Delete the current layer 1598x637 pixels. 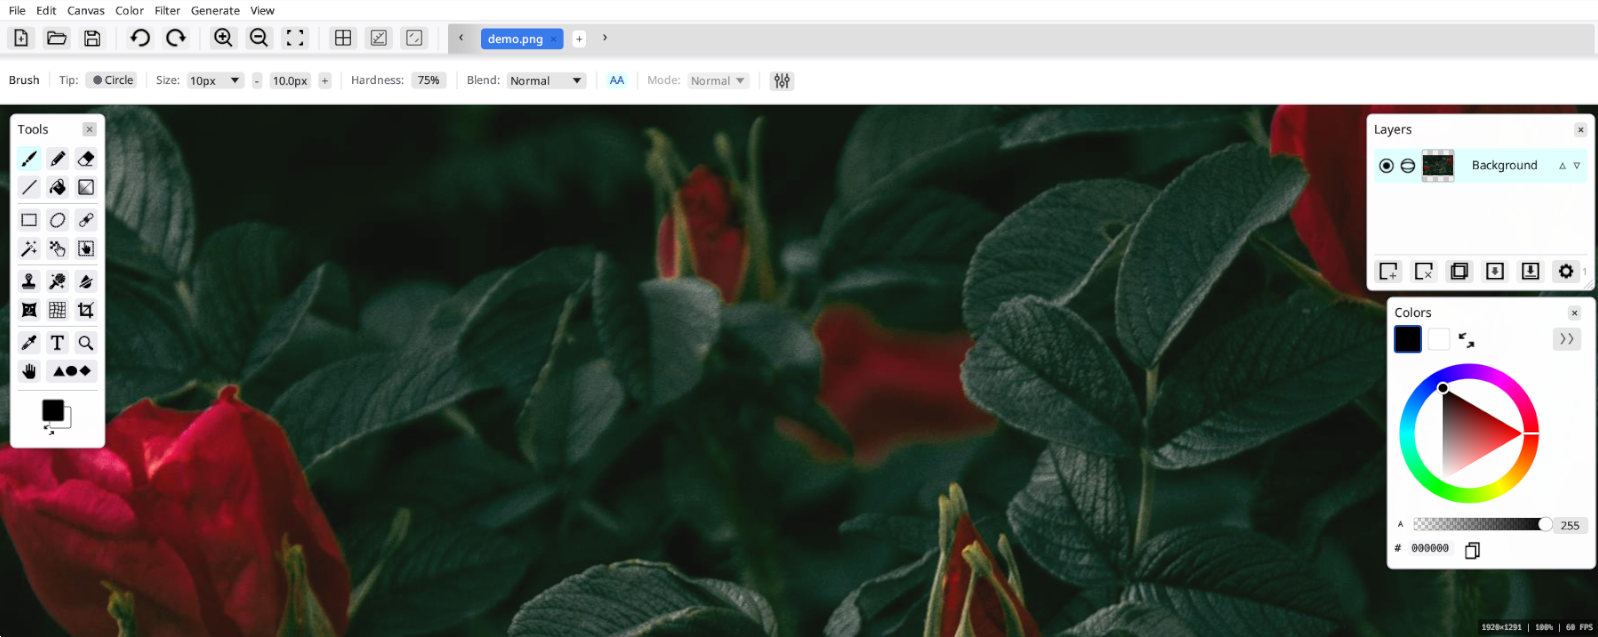pos(1424,271)
